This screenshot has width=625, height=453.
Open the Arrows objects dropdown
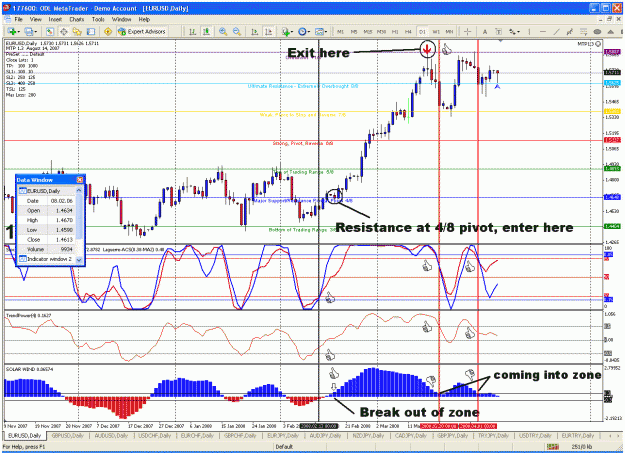[514, 32]
